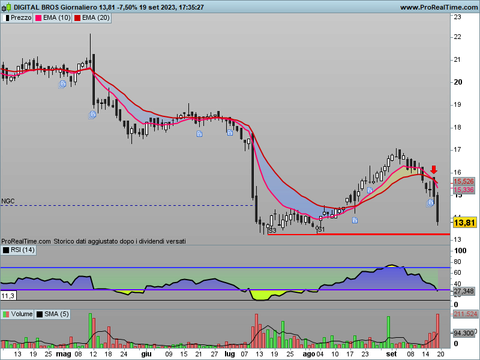Click the 27,348 RSI value tag

pyautogui.click(x=464, y=291)
